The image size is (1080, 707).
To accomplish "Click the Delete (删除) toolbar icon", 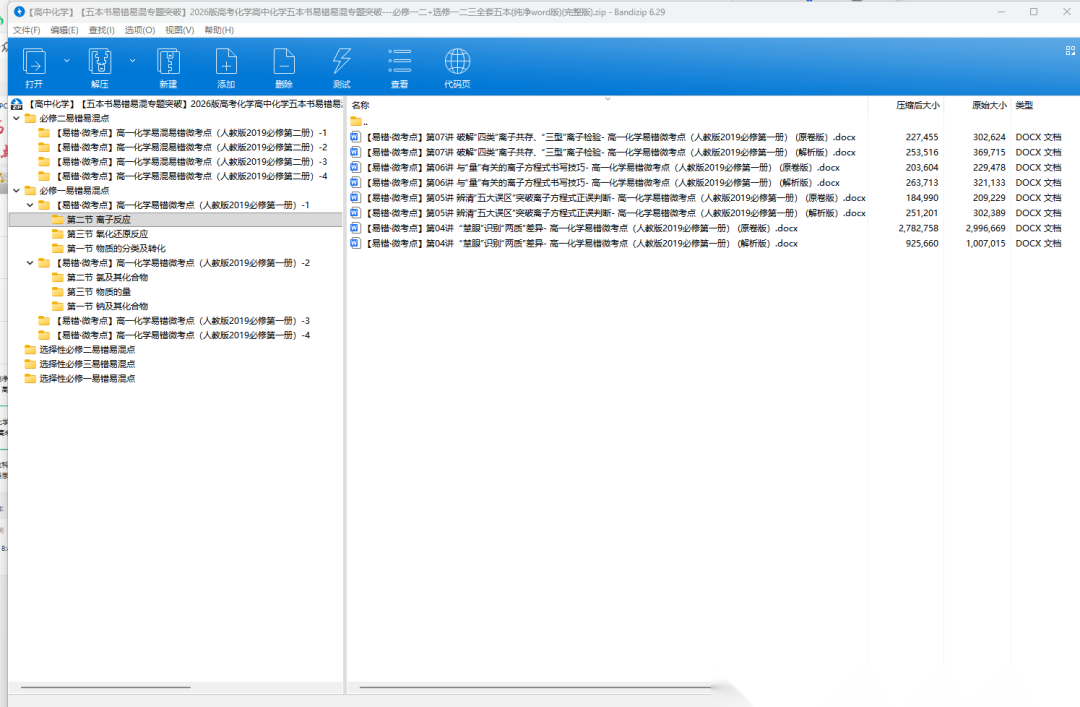I will pos(284,64).
